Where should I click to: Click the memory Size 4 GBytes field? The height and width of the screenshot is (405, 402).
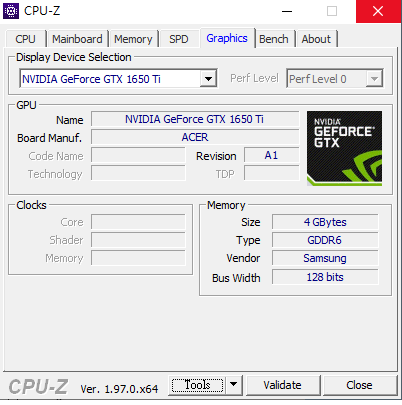tap(325, 222)
